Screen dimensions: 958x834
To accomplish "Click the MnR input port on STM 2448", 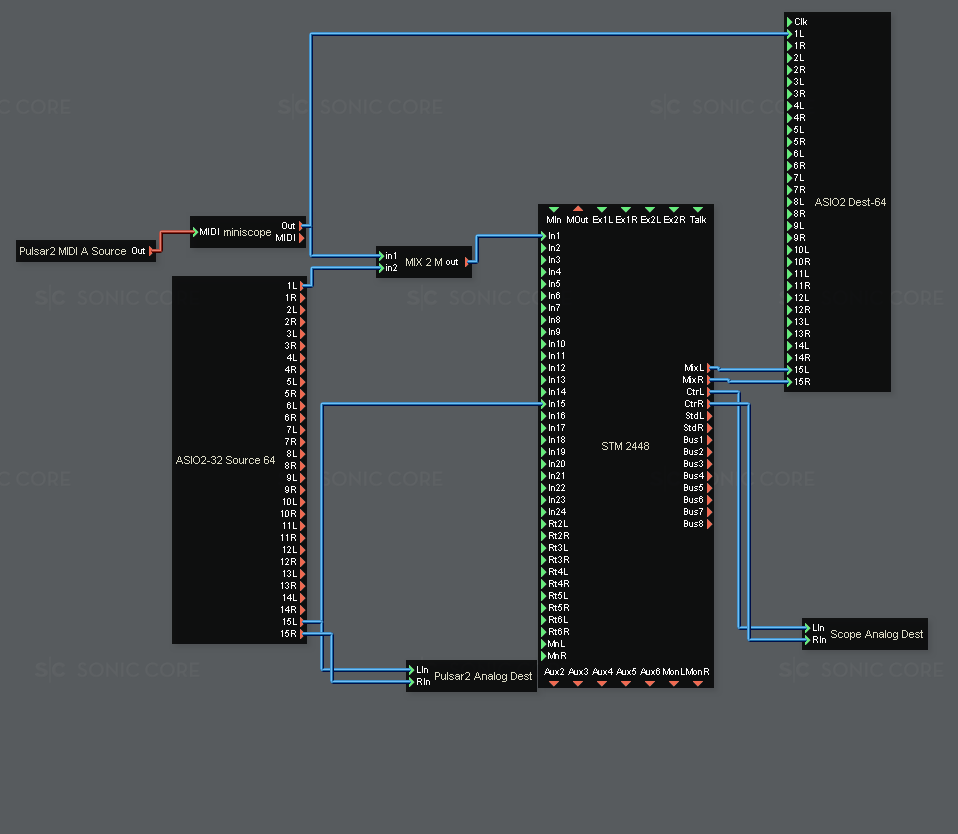I will [544, 656].
